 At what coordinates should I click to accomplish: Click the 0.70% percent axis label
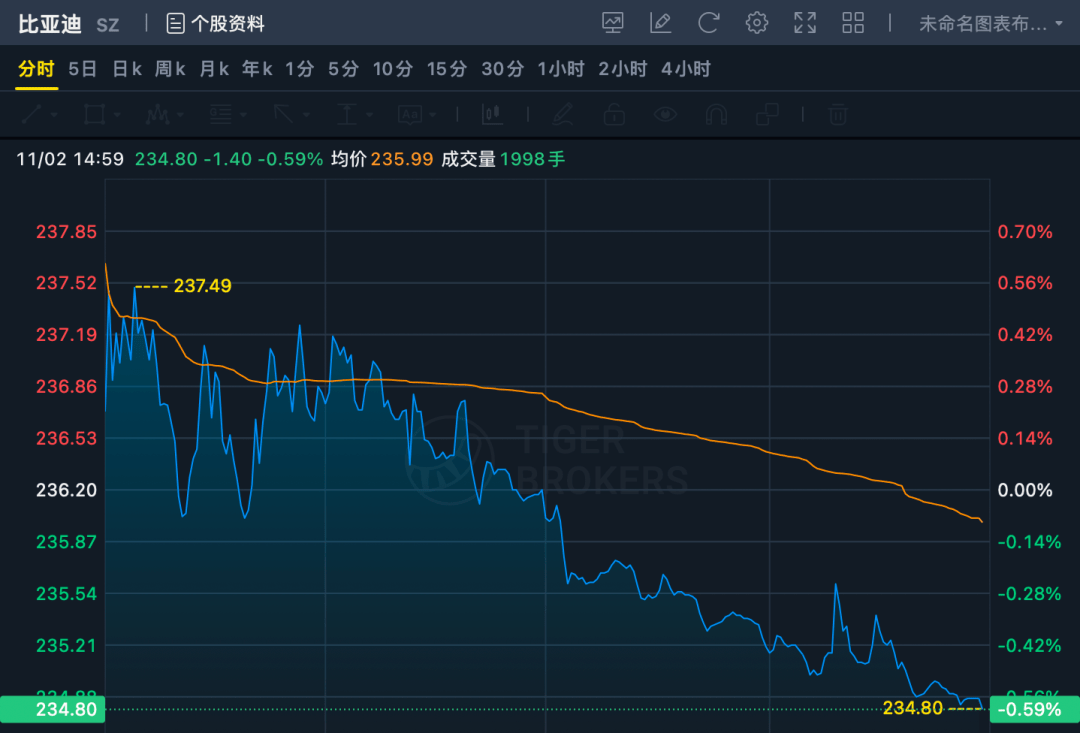1025,231
